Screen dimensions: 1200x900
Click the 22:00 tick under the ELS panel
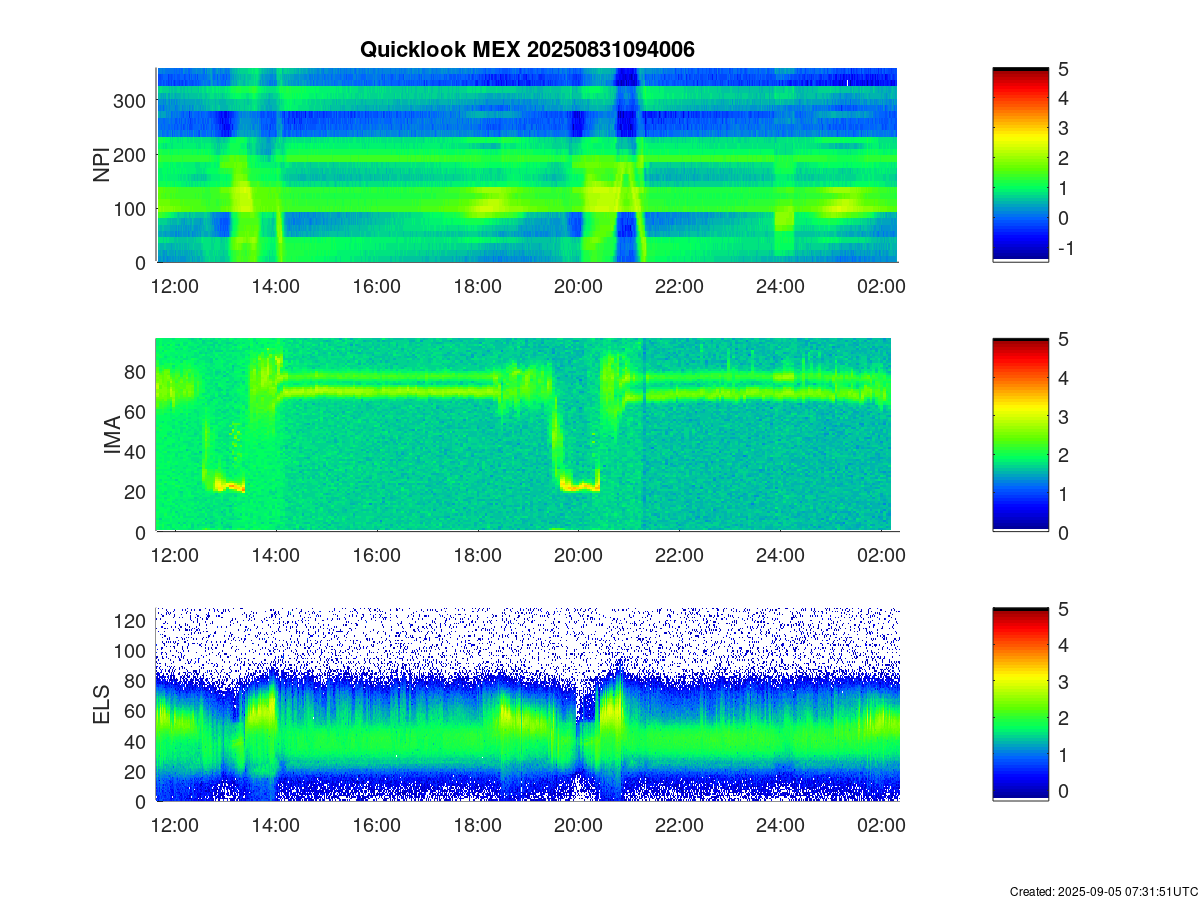pos(679,826)
